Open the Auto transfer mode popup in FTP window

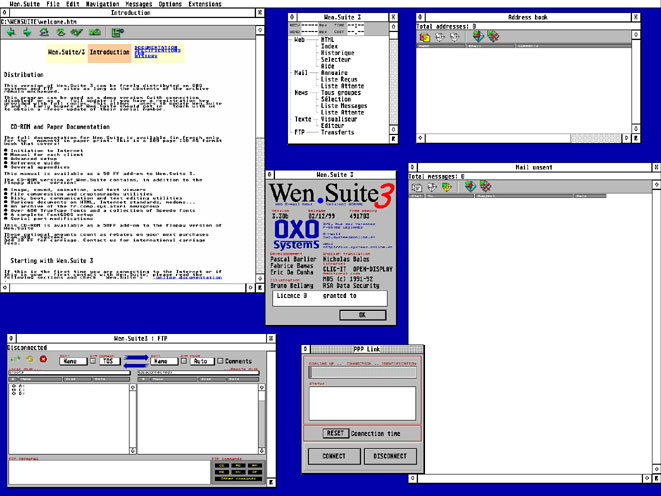202,361
